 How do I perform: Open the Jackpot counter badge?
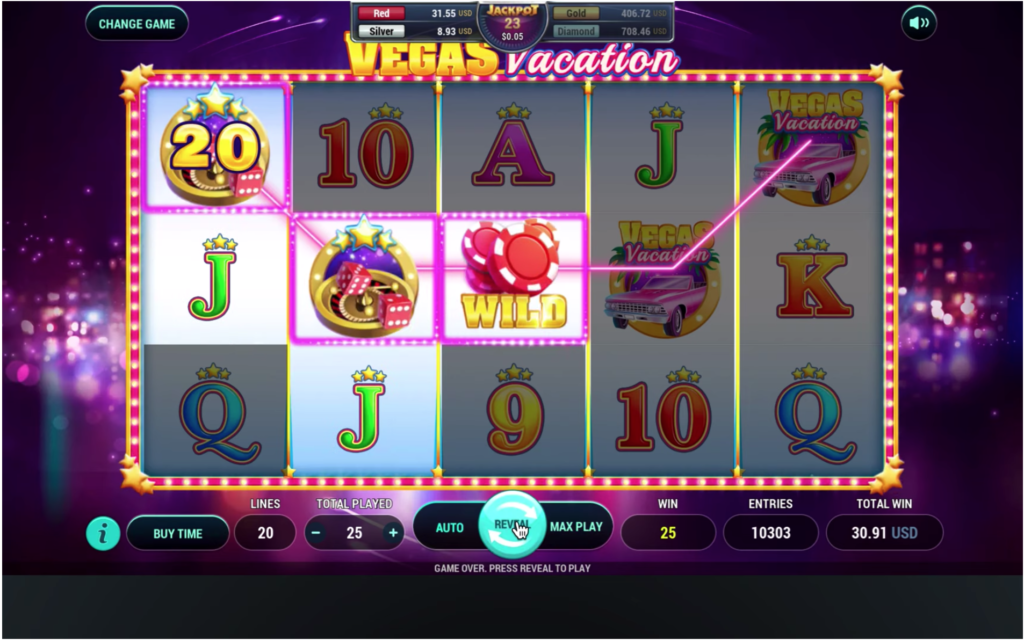coord(512,23)
